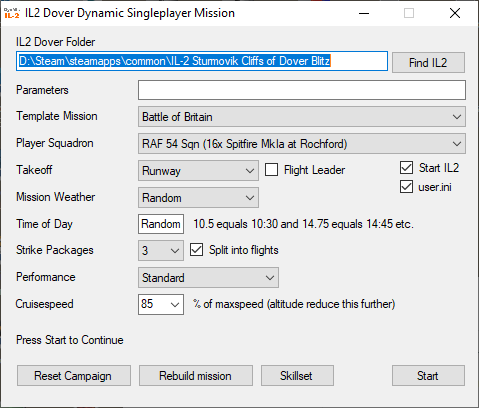Minimize the IL2 Dover mission window
The image size is (479, 408).
[x=364, y=13]
